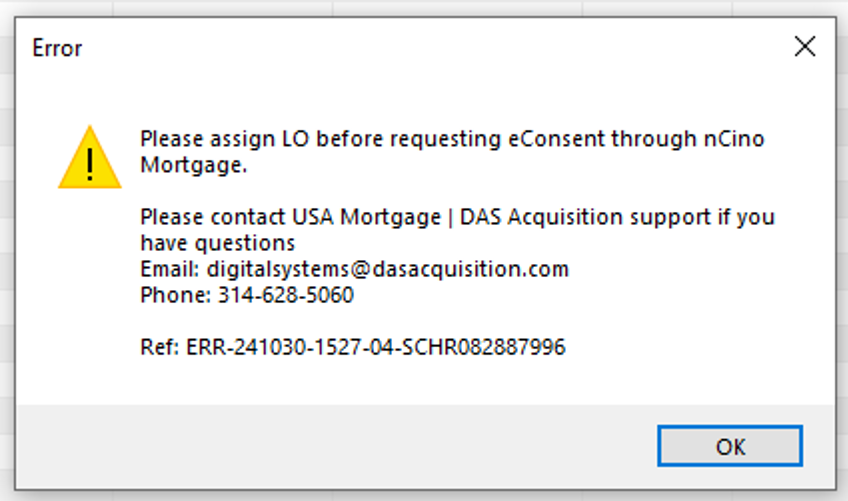Close the Error dialog with the X
The height and width of the screenshot is (501, 848).
click(805, 47)
